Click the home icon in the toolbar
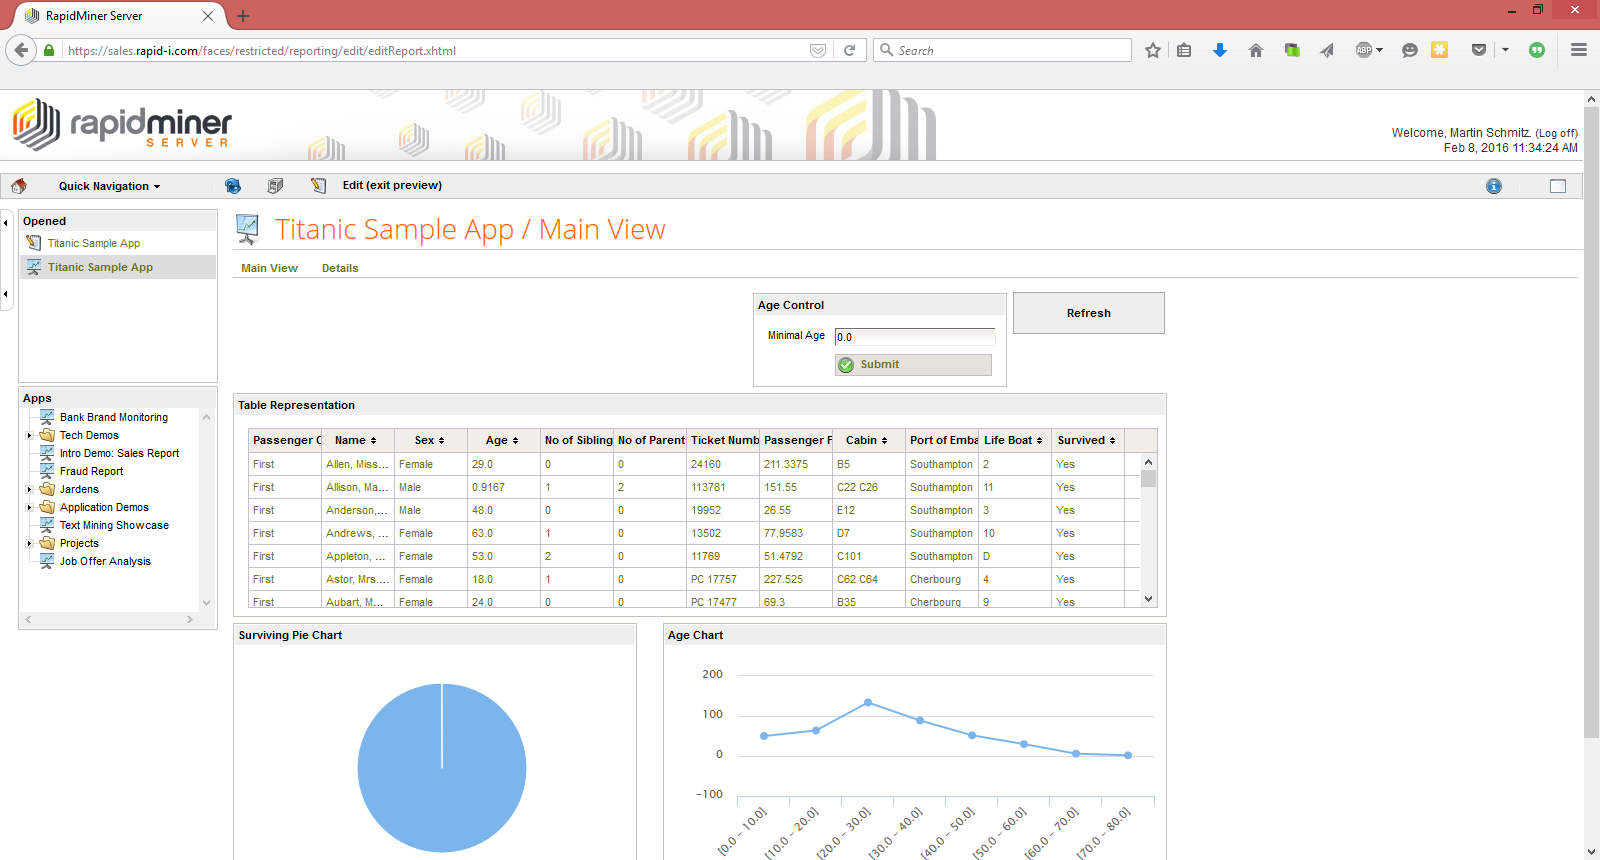The height and width of the screenshot is (860, 1600). click(19, 186)
